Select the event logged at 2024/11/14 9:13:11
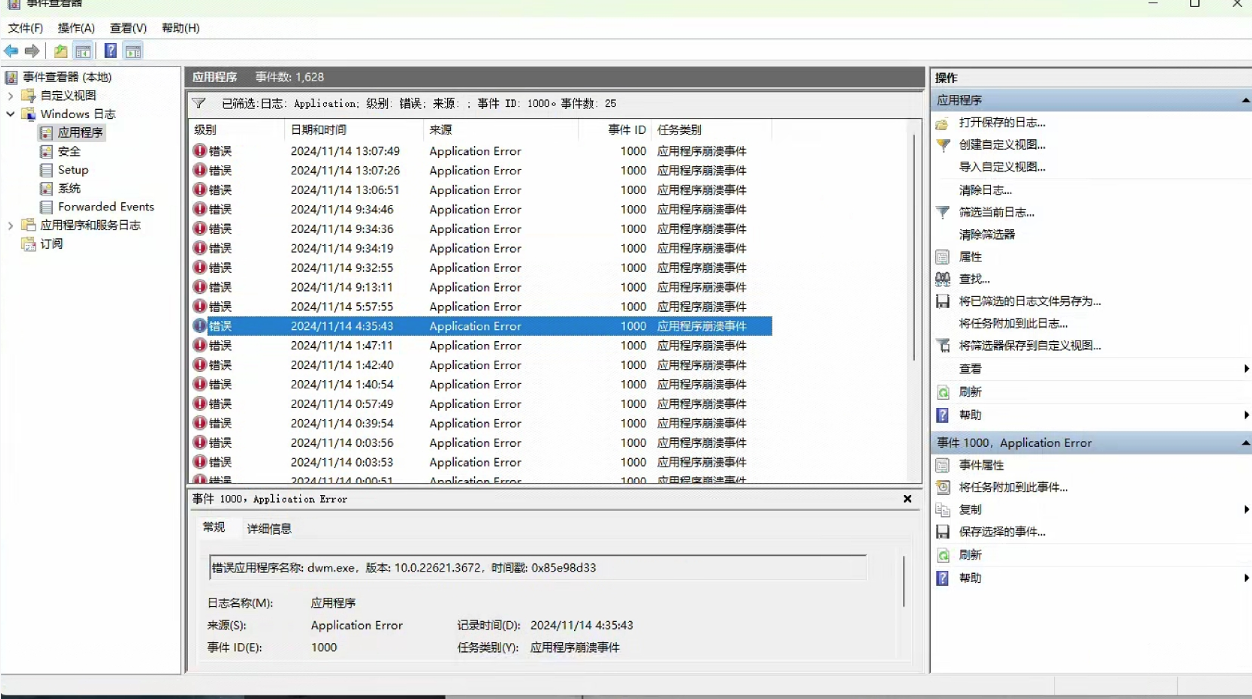 (480, 287)
